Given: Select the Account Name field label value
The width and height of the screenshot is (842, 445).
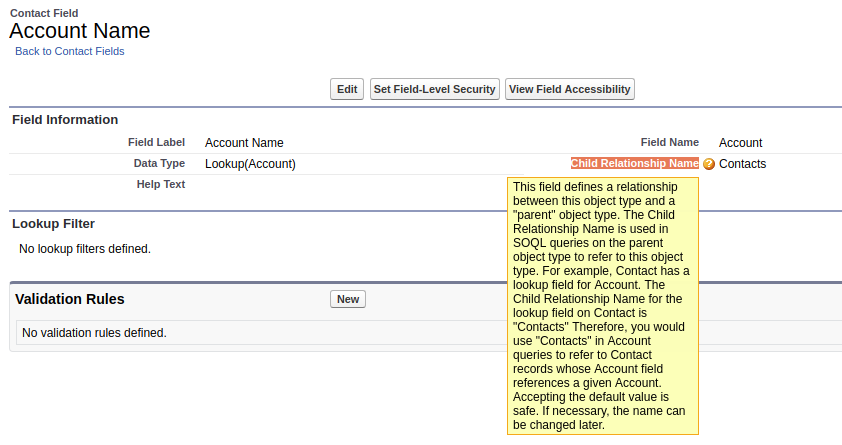Looking at the screenshot, I should click(x=244, y=143).
